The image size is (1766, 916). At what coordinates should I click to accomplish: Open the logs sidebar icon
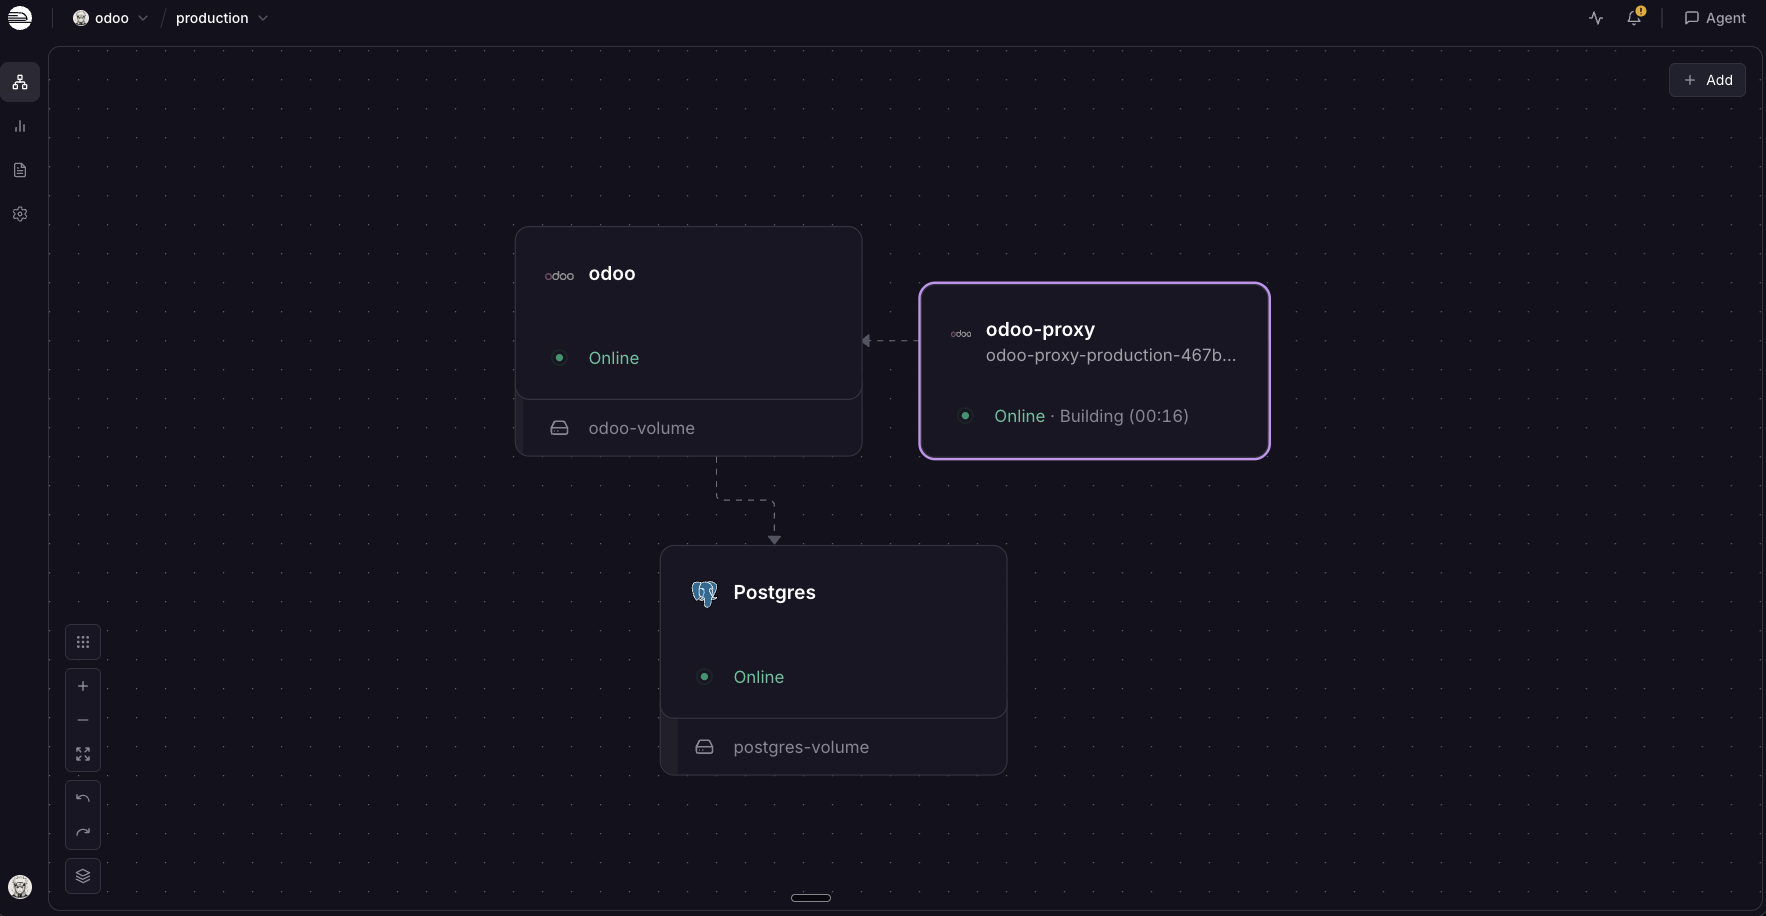(20, 170)
